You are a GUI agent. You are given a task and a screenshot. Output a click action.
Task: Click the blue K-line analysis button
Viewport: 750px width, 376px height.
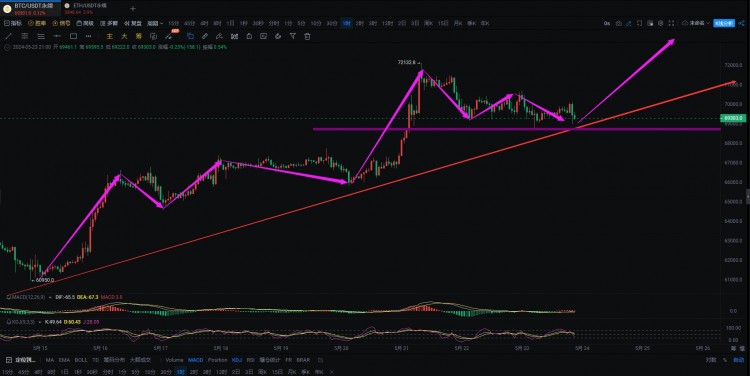724,23
